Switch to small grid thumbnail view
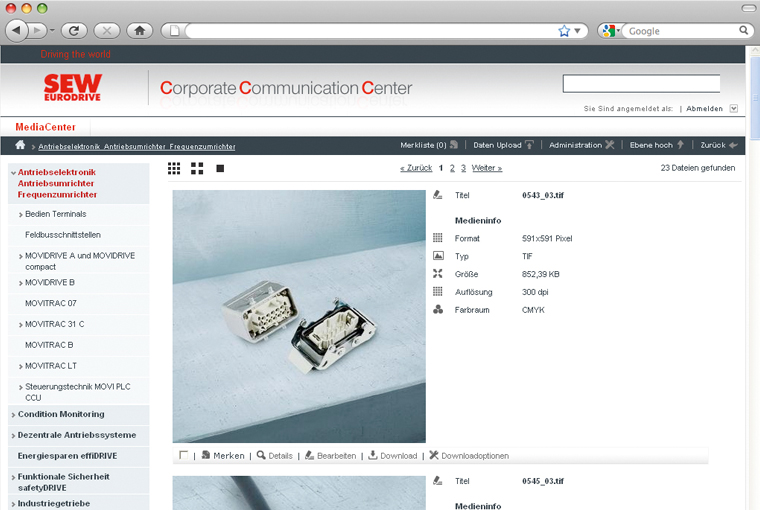Viewport: 760px width, 510px height. pyautogui.click(x=174, y=168)
